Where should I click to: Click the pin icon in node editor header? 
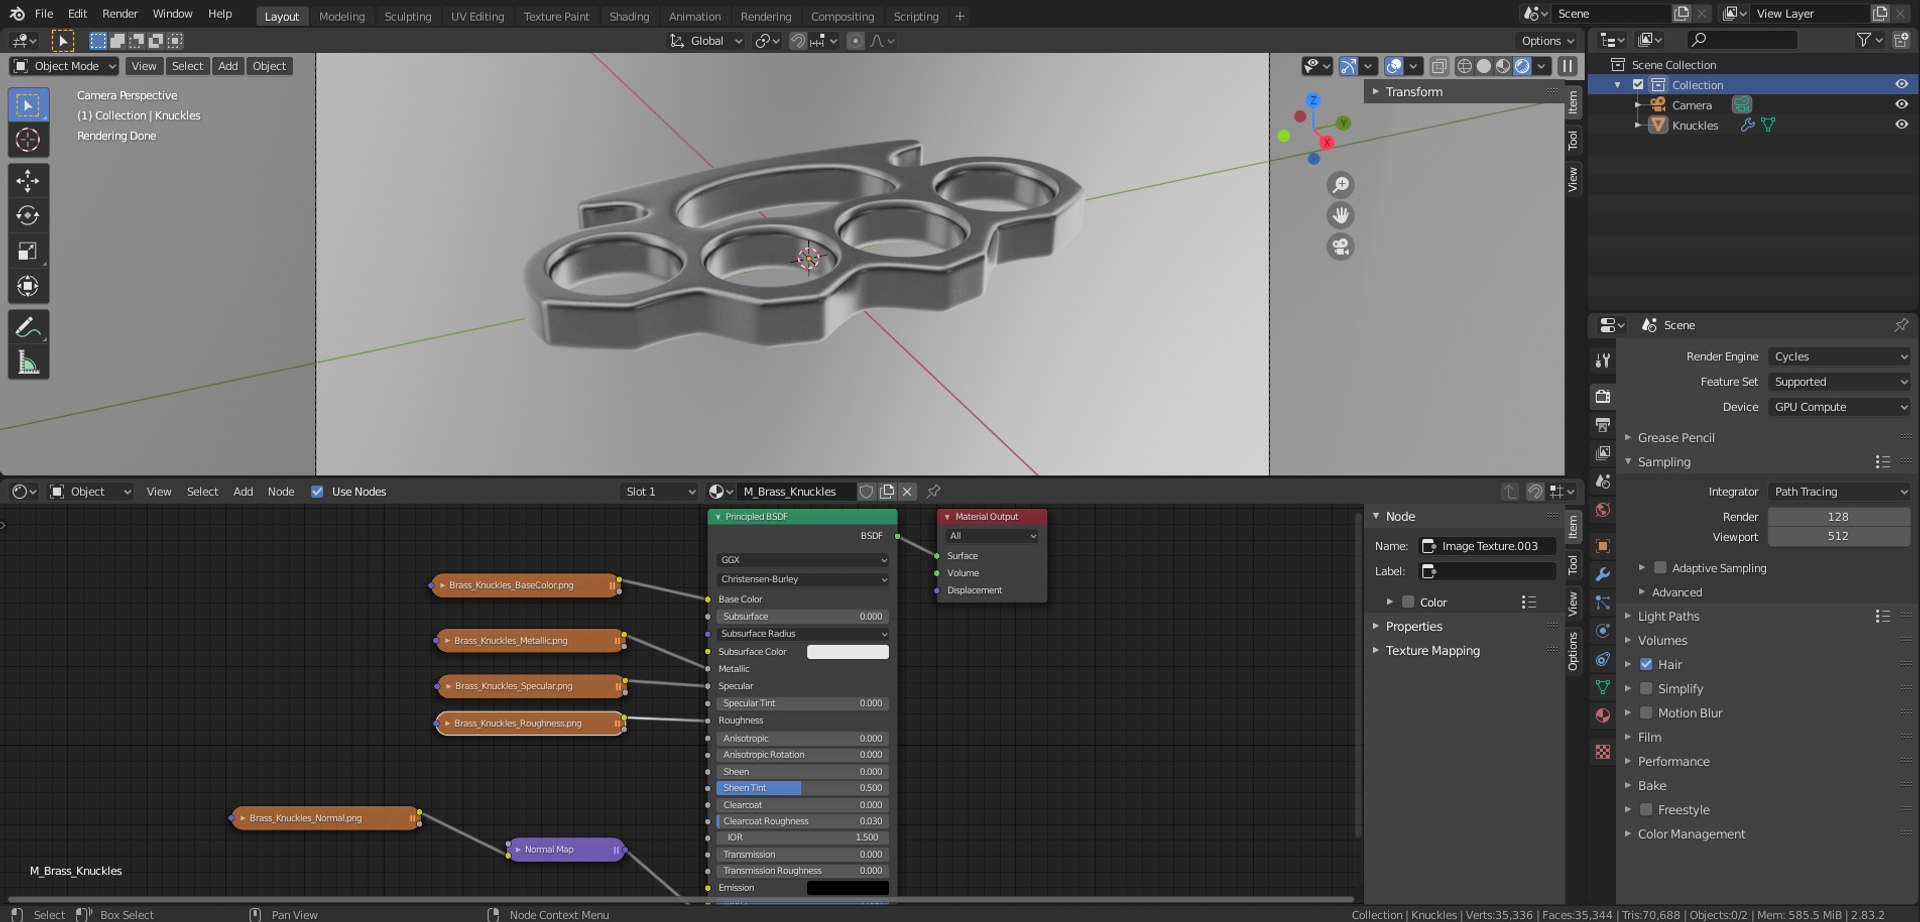933,491
